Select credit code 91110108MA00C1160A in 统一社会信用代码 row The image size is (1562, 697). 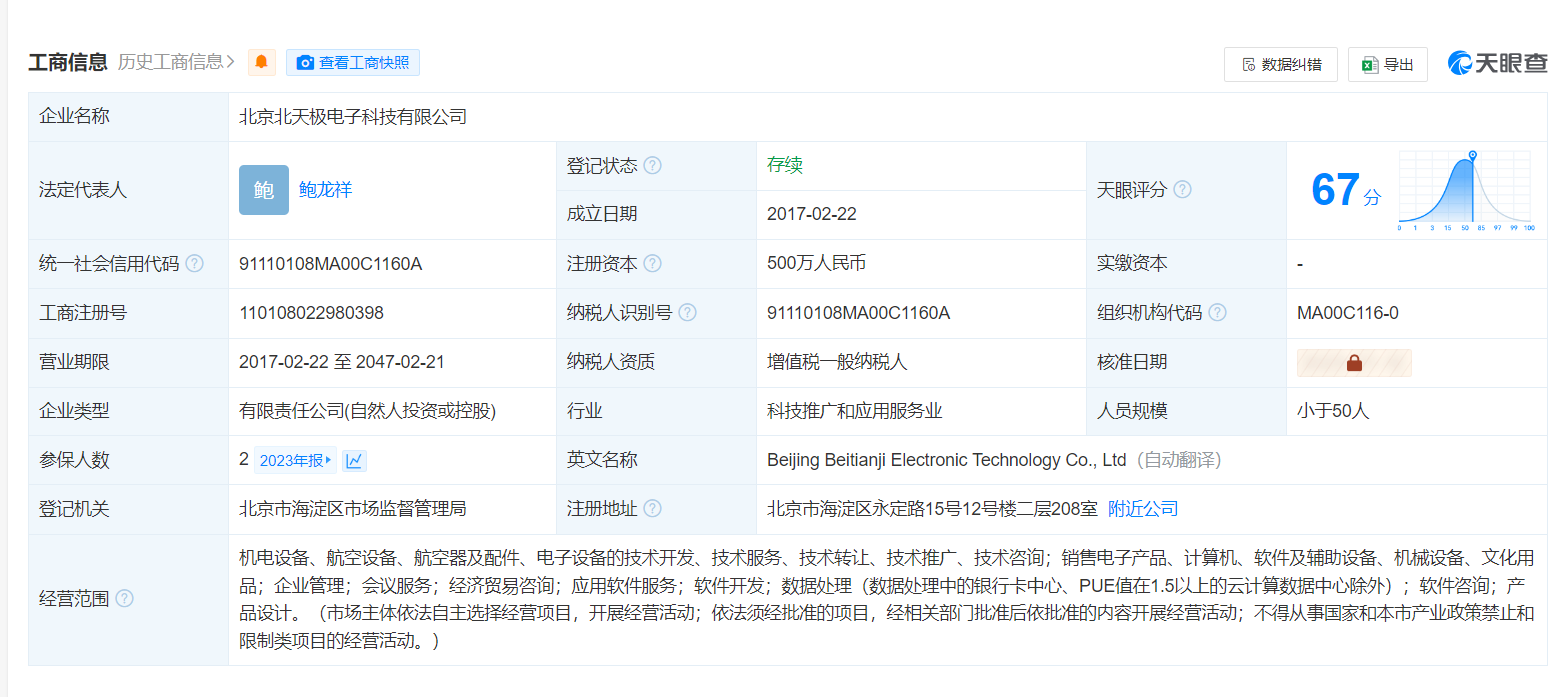330,264
